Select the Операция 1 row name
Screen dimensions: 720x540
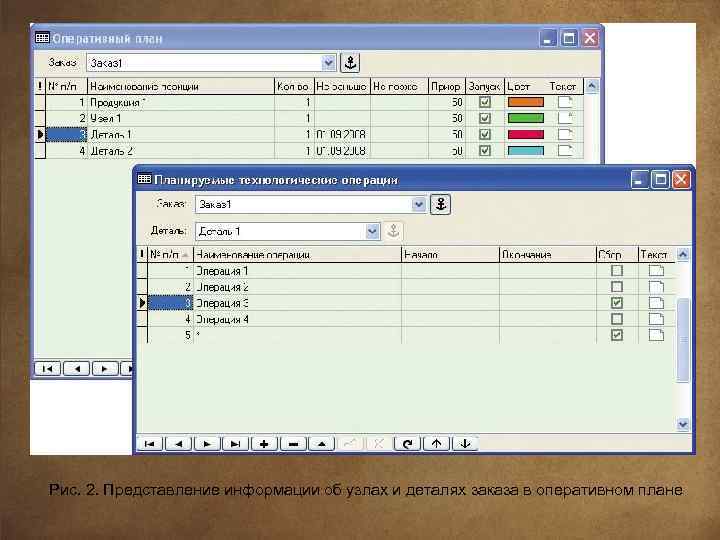coord(222,270)
